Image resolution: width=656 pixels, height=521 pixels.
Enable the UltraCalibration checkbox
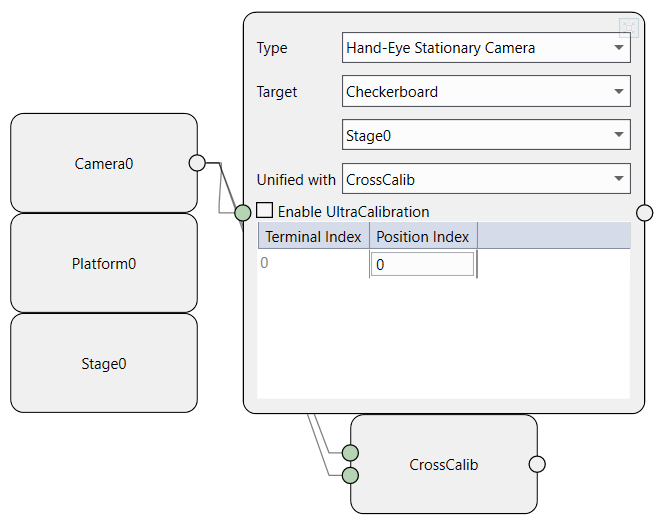pyautogui.click(x=265, y=211)
